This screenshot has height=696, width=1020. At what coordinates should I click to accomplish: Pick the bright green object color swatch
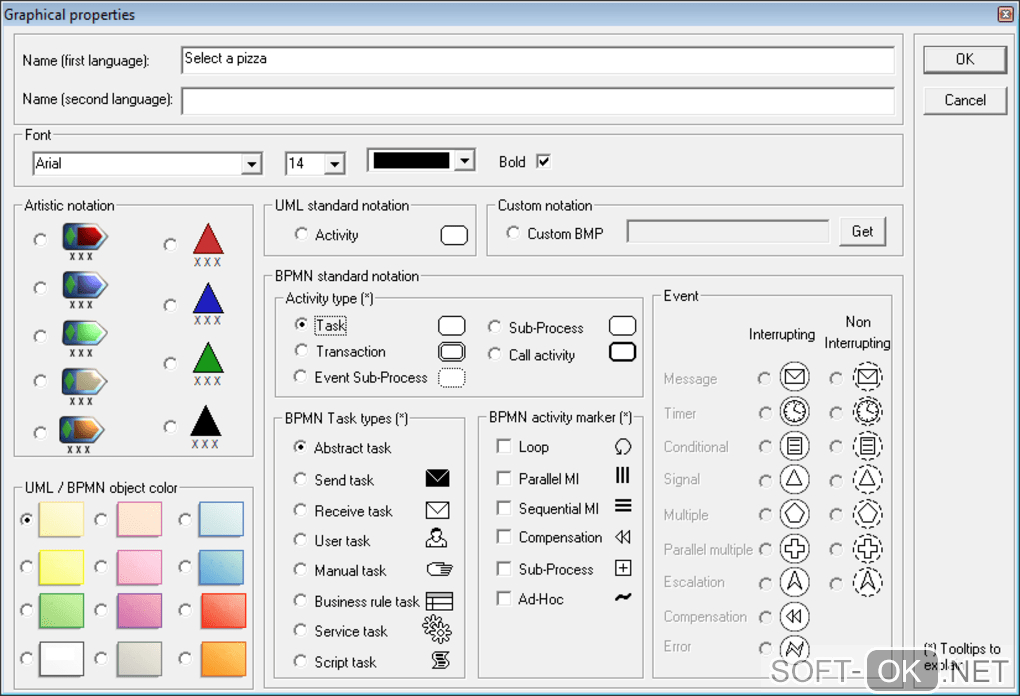click(x=61, y=610)
